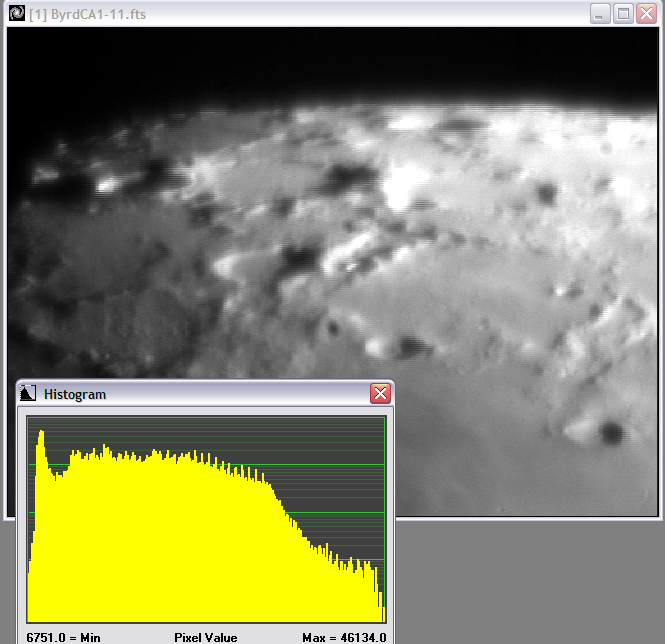
Task: Close the ByrdCA1-11.fts image window
Action: pos(647,13)
